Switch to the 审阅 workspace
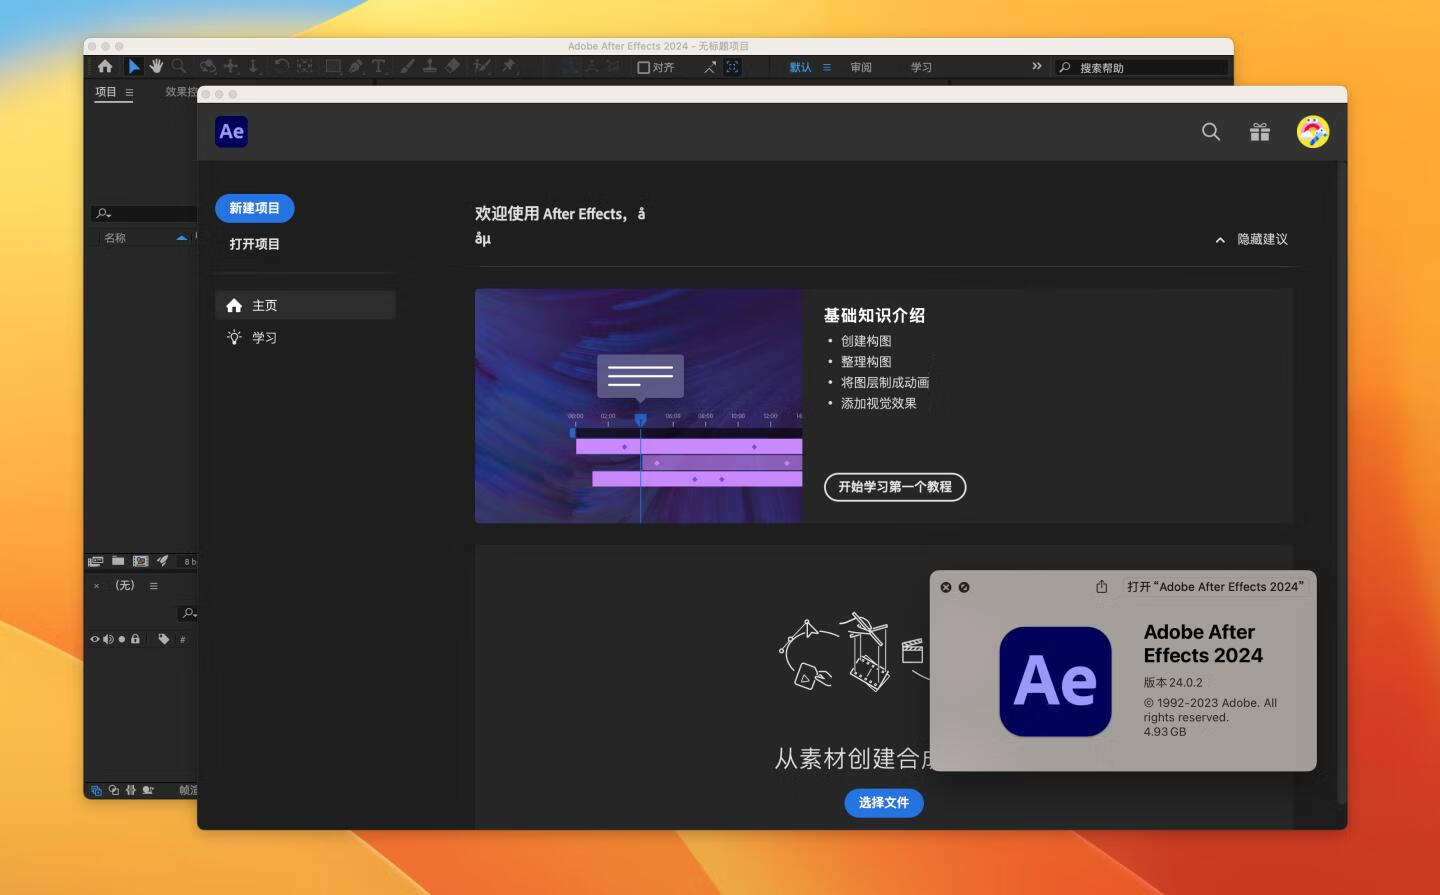The height and width of the screenshot is (895, 1440). click(861, 67)
